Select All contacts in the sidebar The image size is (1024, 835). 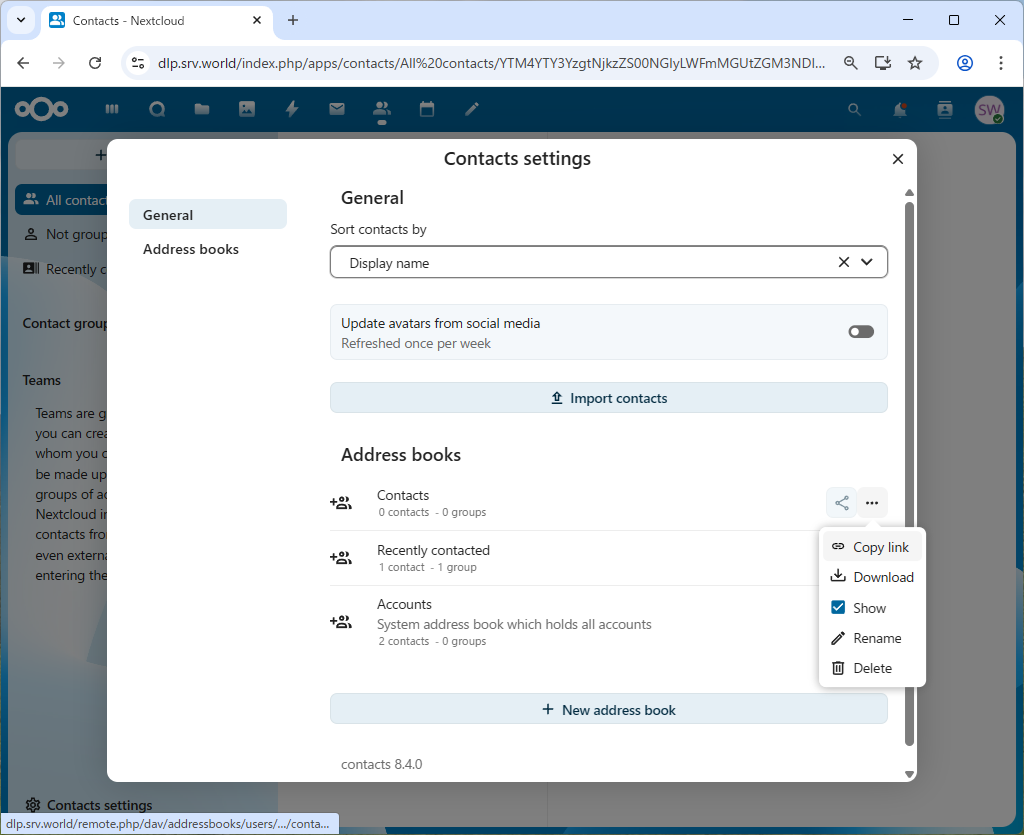pos(62,200)
